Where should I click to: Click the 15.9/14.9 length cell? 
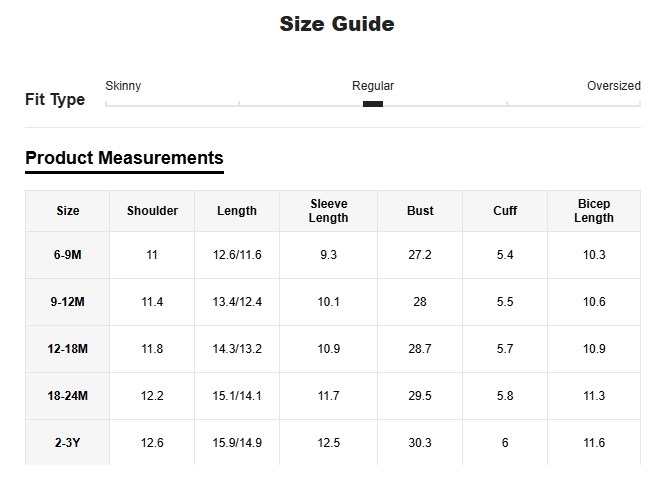(x=237, y=443)
